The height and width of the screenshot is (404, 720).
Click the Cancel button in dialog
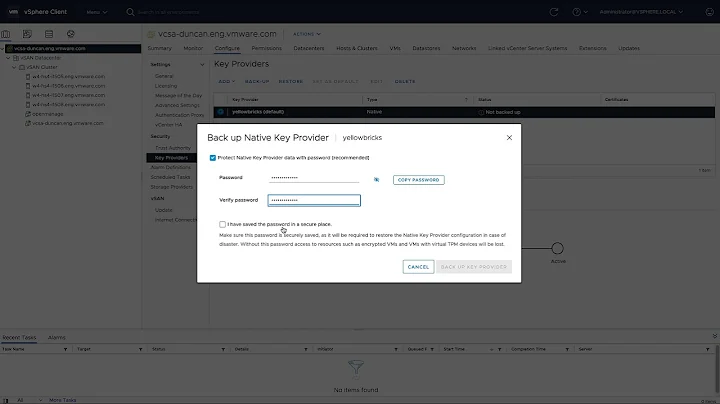click(418, 267)
